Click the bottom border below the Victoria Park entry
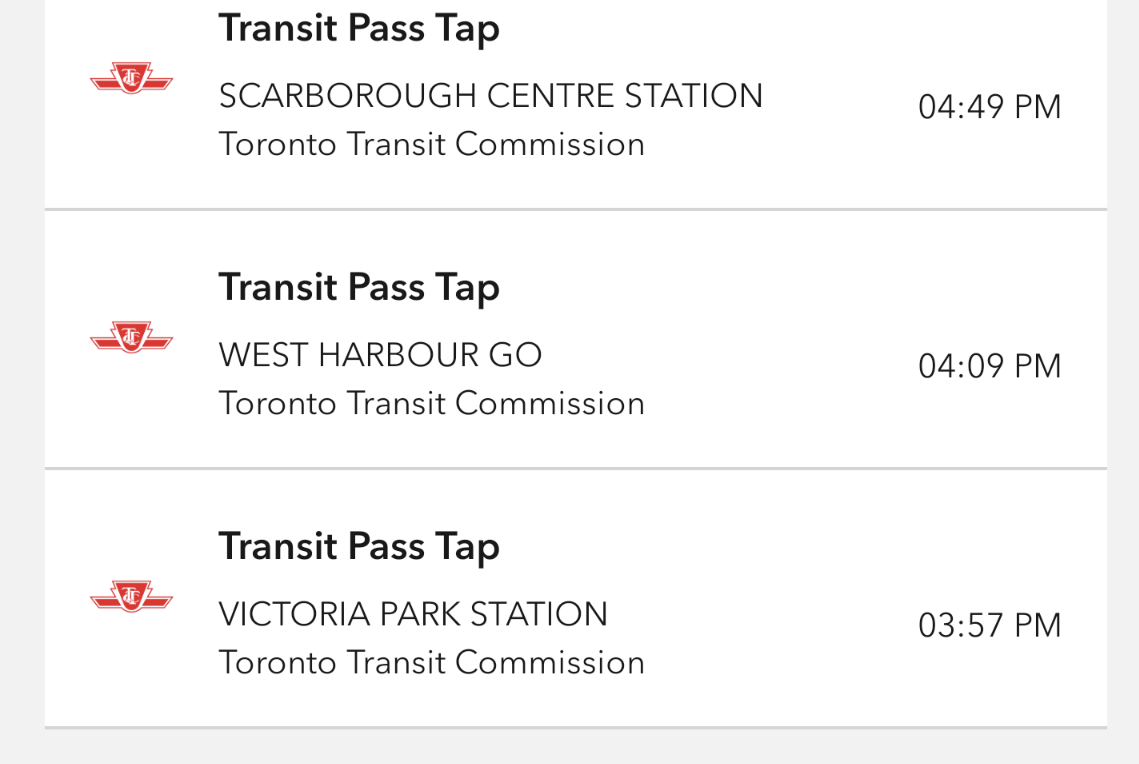 (x=575, y=727)
